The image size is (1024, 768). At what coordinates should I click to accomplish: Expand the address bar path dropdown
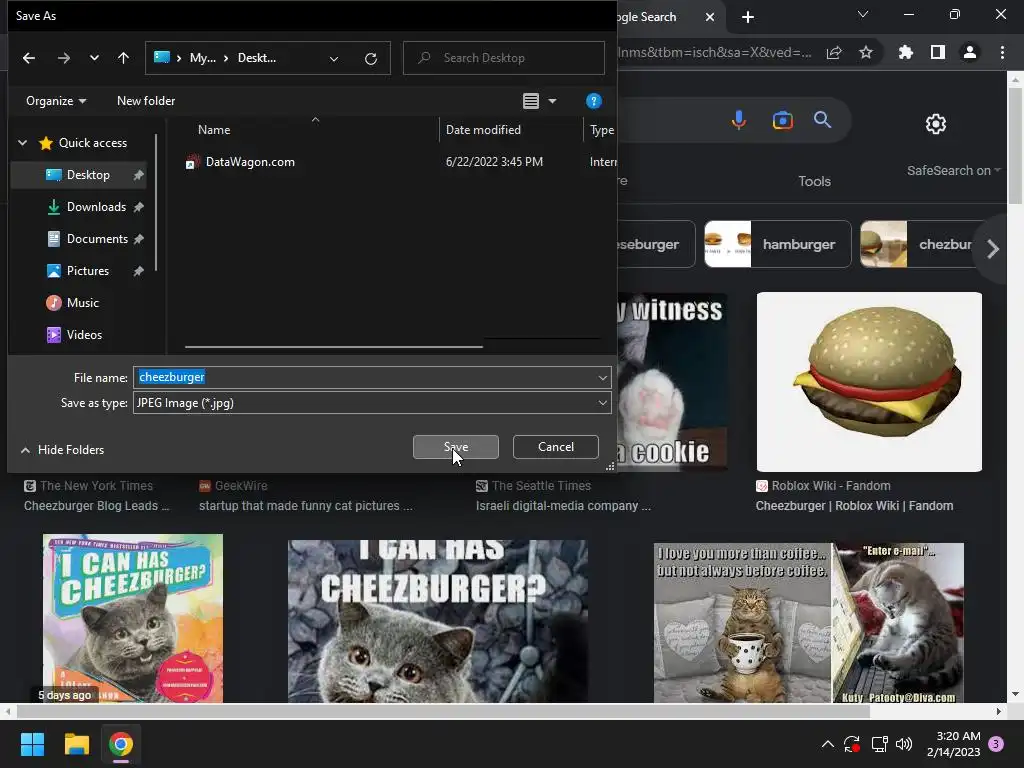(x=334, y=59)
